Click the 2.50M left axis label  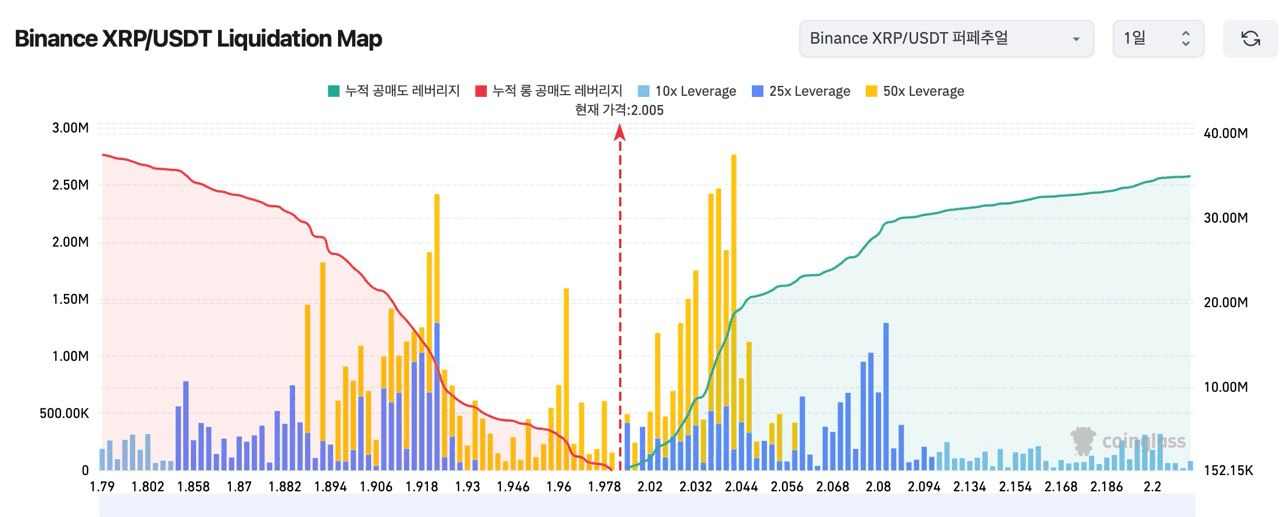click(x=70, y=185)
